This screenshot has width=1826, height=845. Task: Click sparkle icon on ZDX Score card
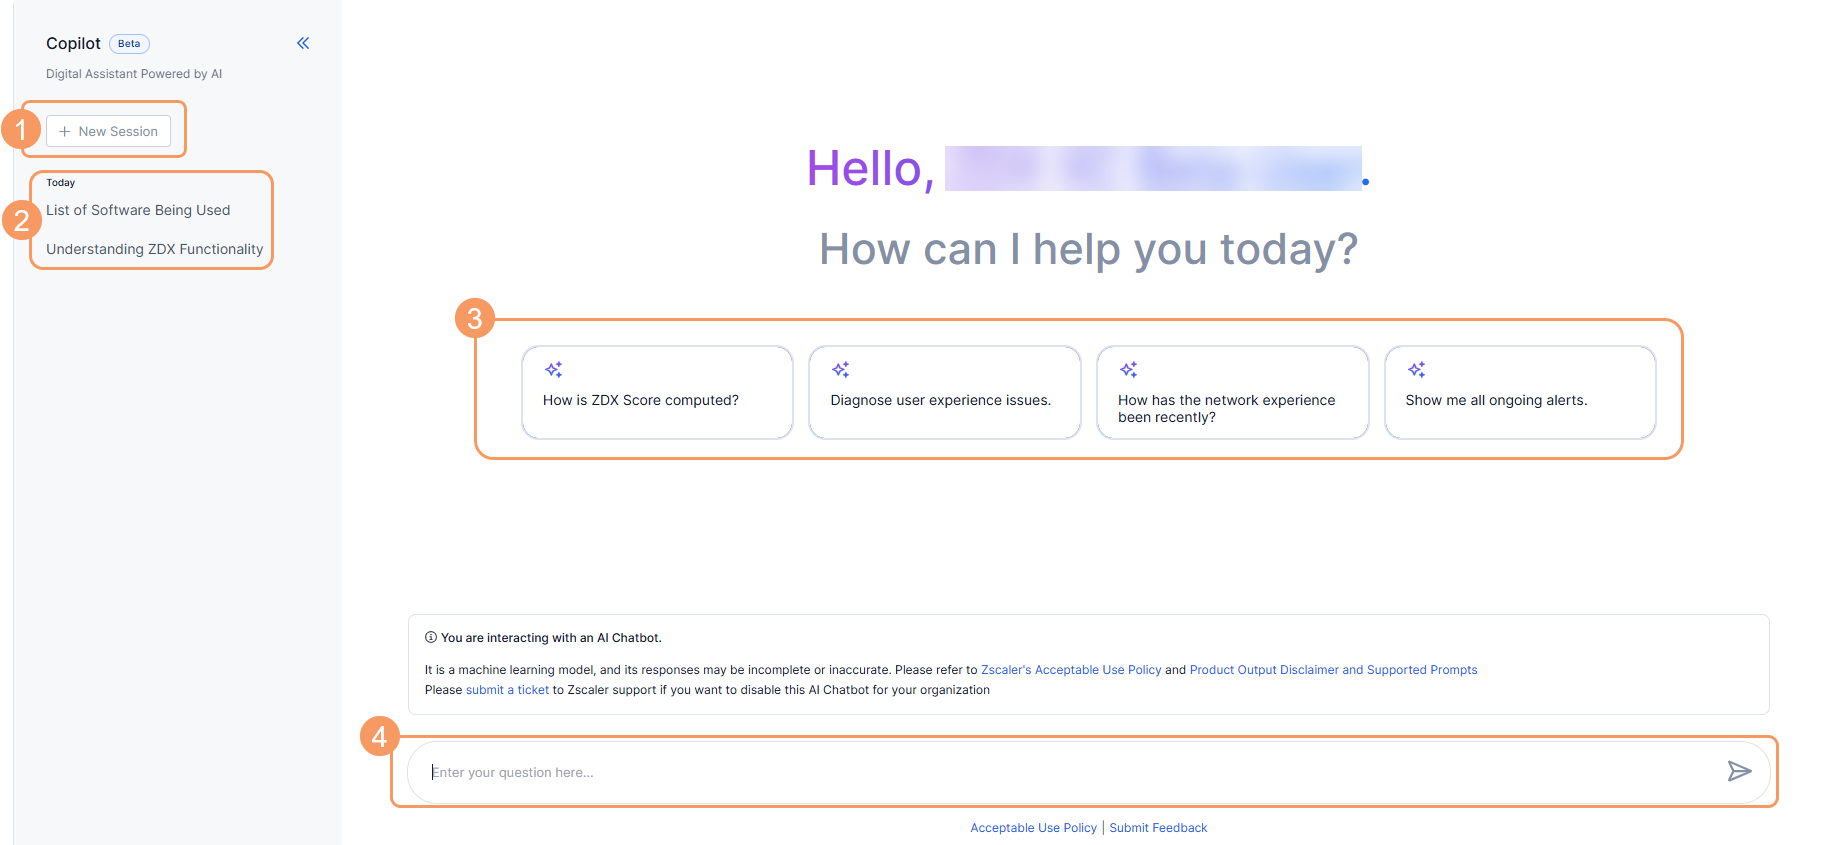pos(553,370)
